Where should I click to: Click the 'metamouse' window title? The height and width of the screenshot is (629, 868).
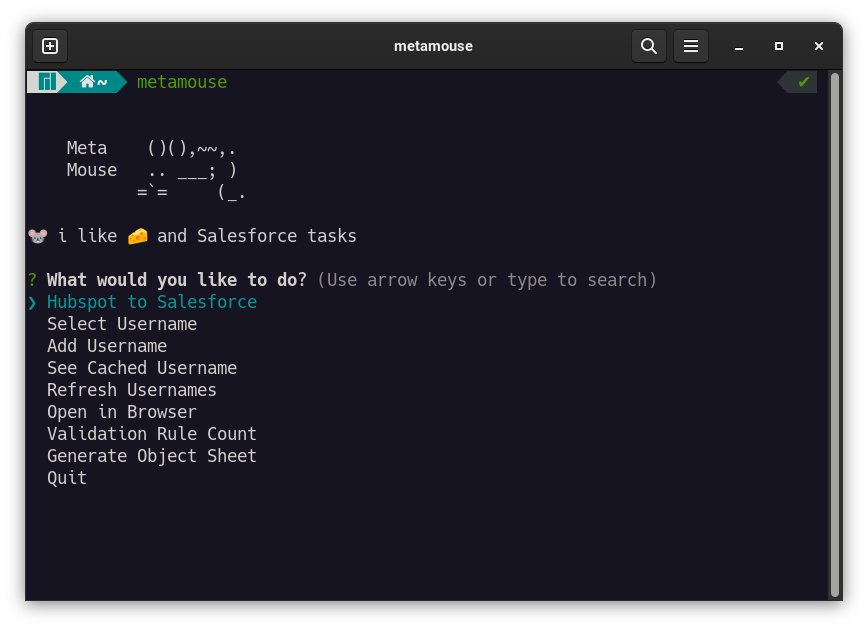[433, 46]
